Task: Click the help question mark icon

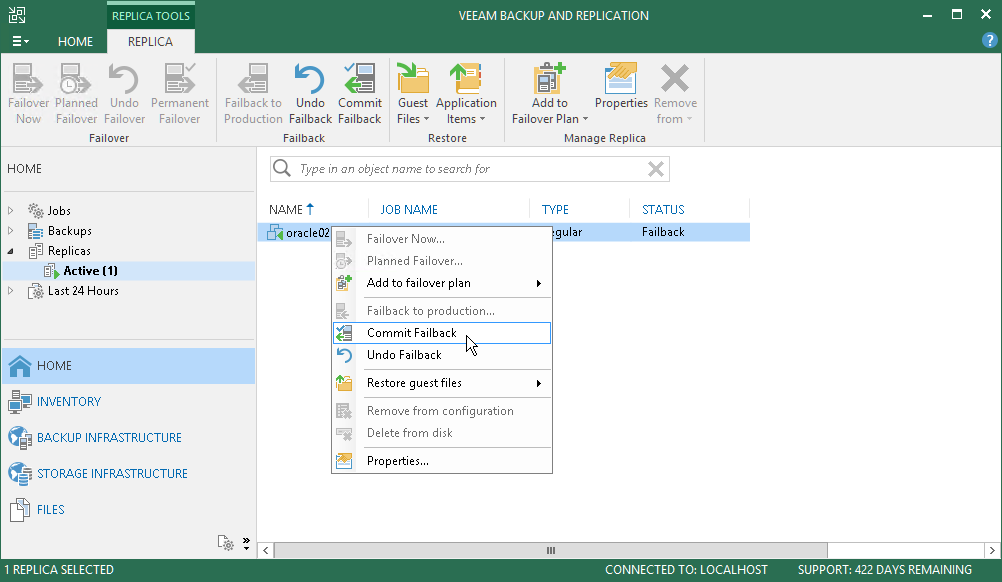Action: tap(989, 41)
